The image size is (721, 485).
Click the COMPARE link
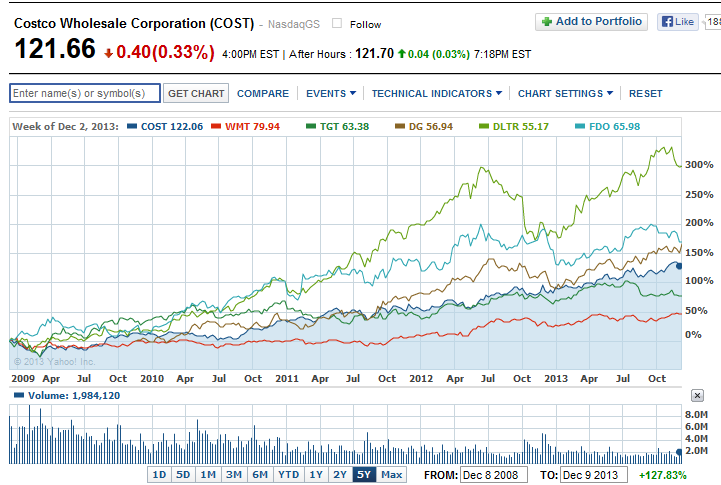[x=263, y=93]
